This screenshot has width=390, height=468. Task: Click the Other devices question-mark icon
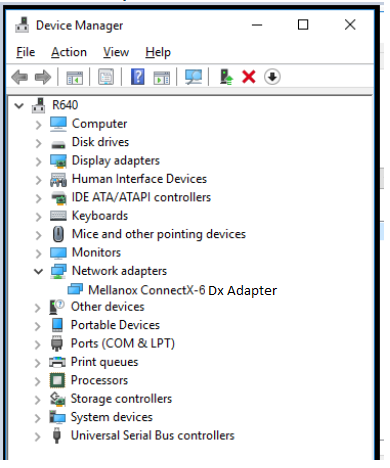57,307
